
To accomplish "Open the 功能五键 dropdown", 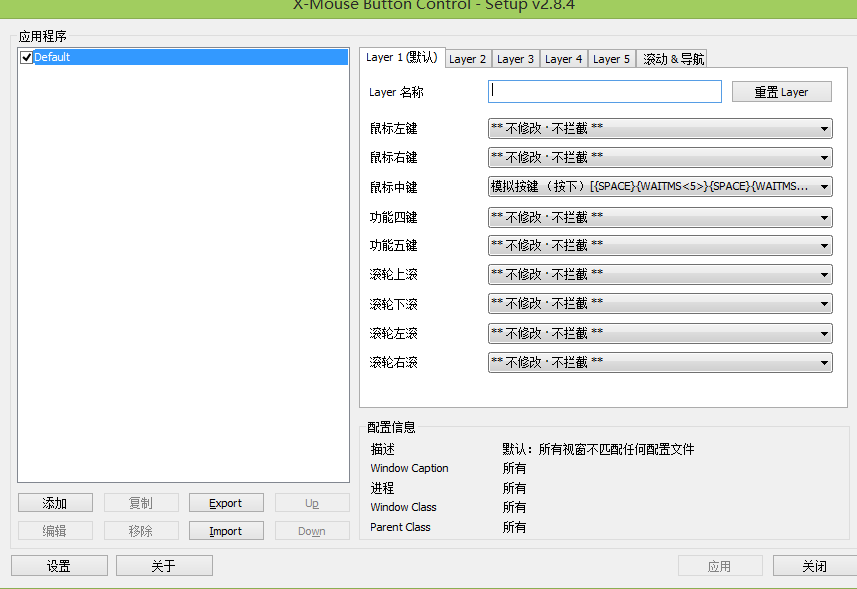I will (660, 245).
